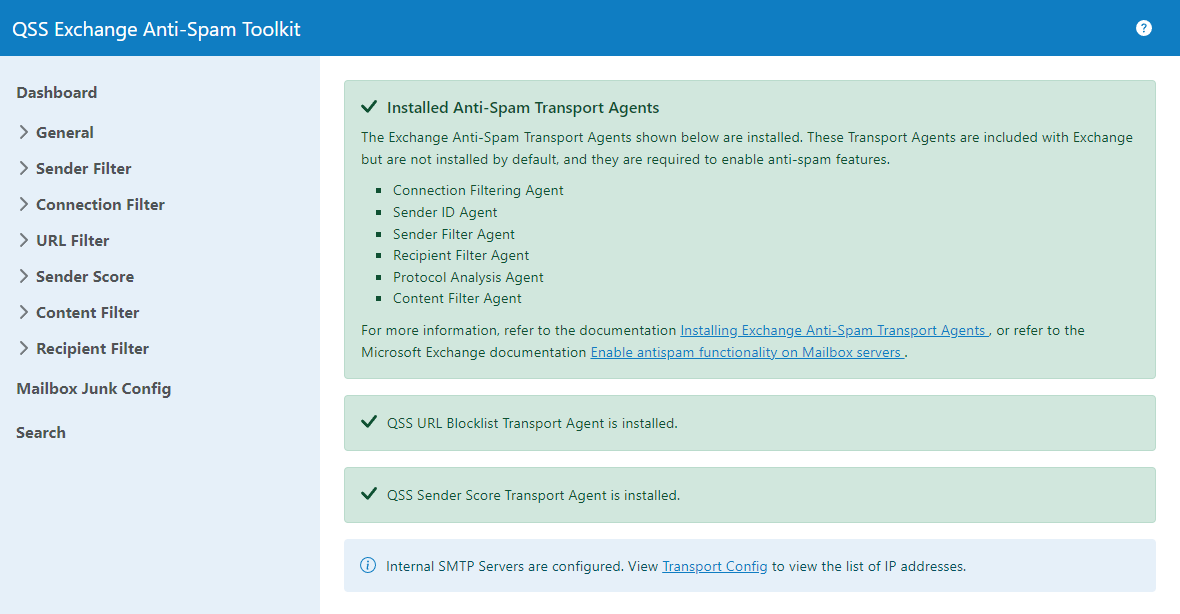
Task: Expand the Recipient Filter chevron
Action: 23,348
